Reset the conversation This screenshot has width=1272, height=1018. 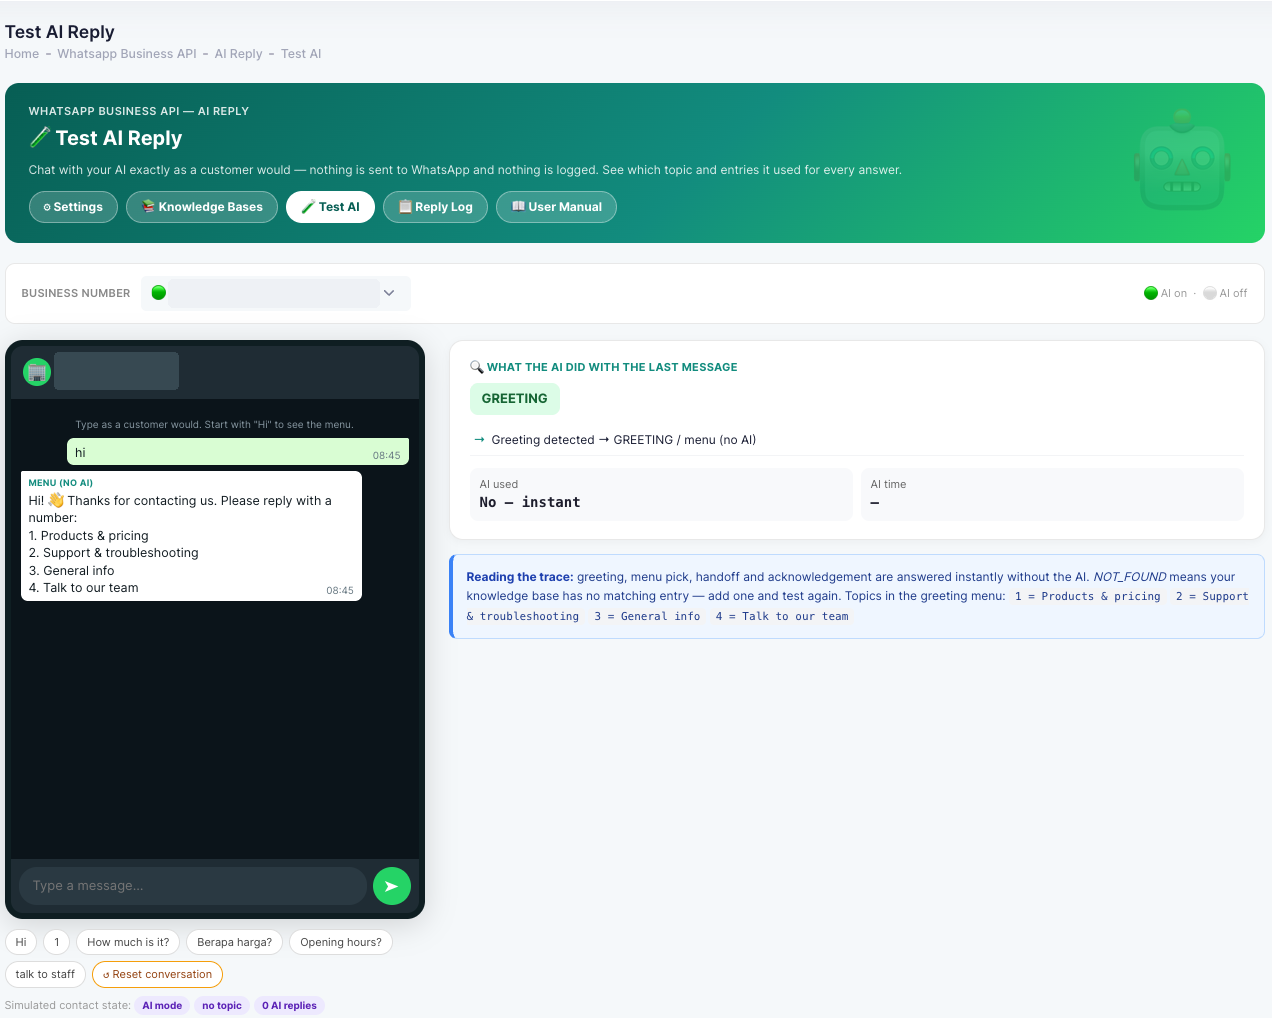(157, 974)
